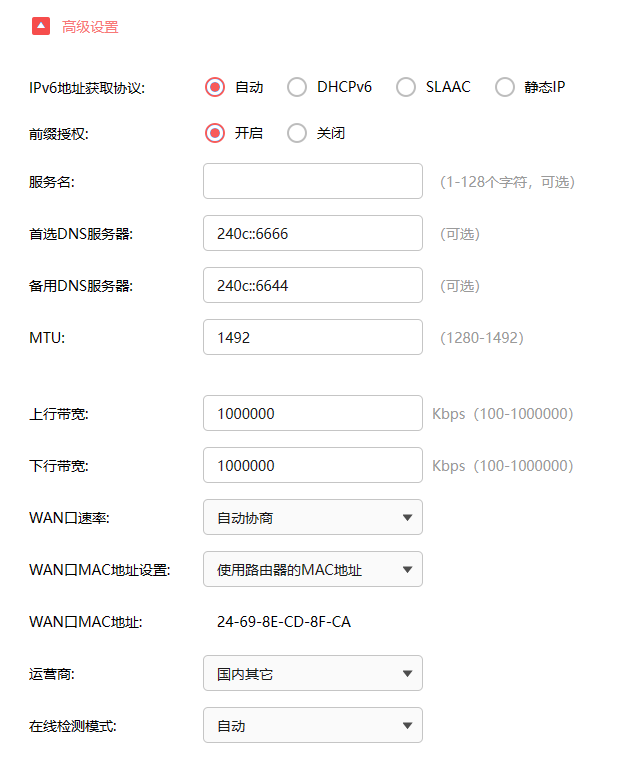641x758 pixels.
Task: Click the 服务名 input field
Action: click(312, 181)
